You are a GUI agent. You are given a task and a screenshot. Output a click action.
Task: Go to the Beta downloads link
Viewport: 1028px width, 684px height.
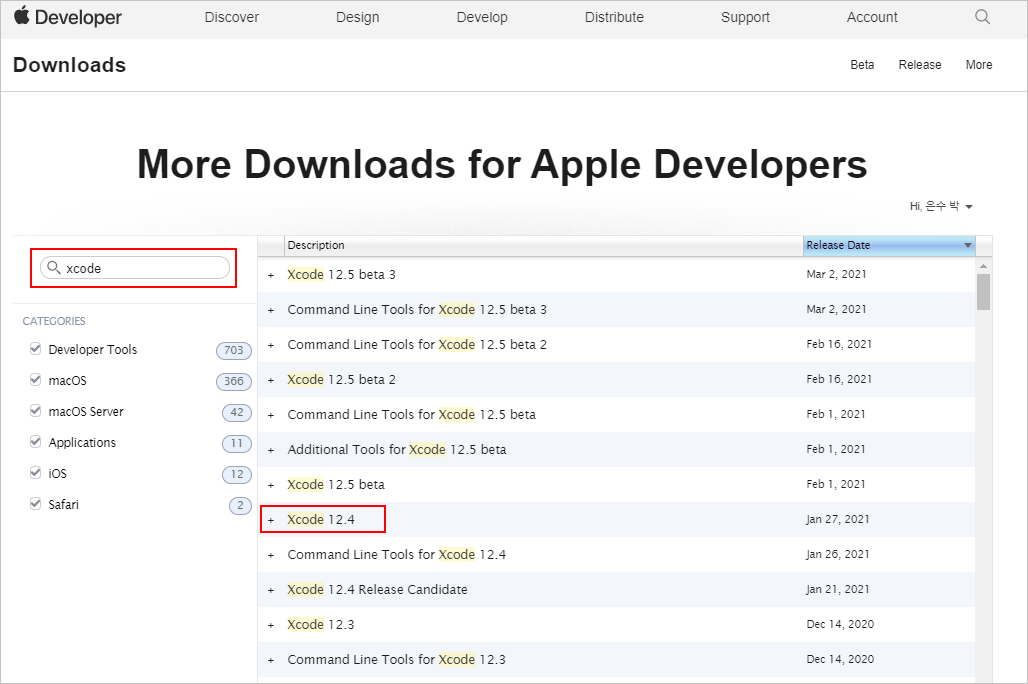(x=862, y=64)
